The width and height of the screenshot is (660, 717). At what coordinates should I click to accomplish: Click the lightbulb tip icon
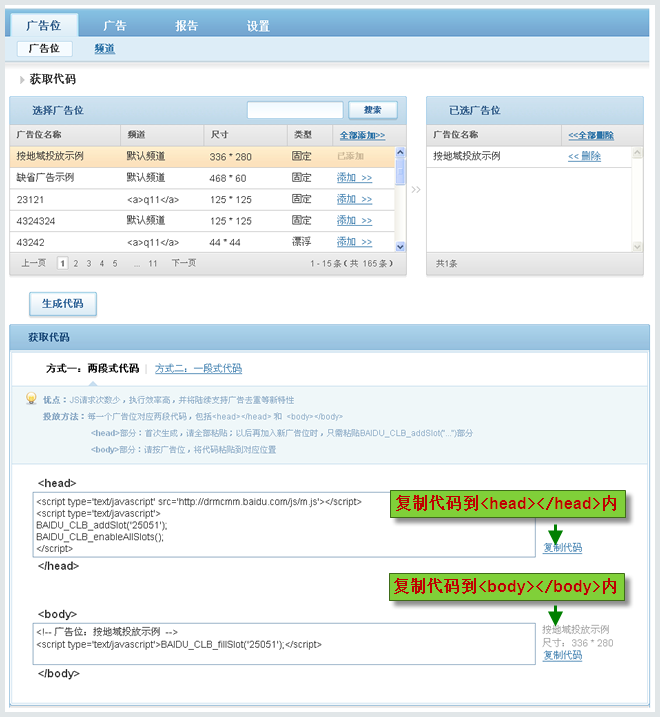point(31,398)
